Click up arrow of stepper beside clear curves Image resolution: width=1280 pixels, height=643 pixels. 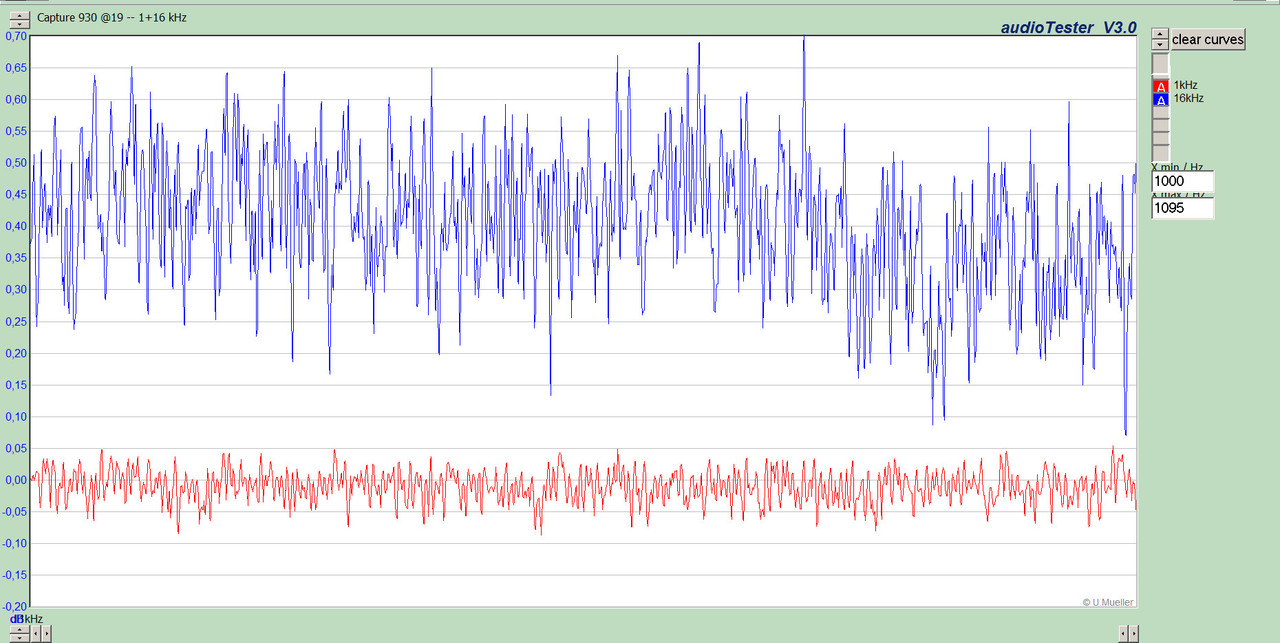(x=1160, y=34)
